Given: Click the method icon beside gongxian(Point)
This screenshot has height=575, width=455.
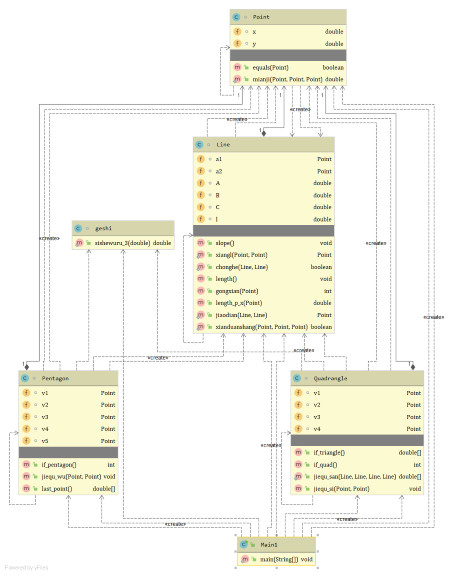Looking at the screenshot, I should pos(201,291).
